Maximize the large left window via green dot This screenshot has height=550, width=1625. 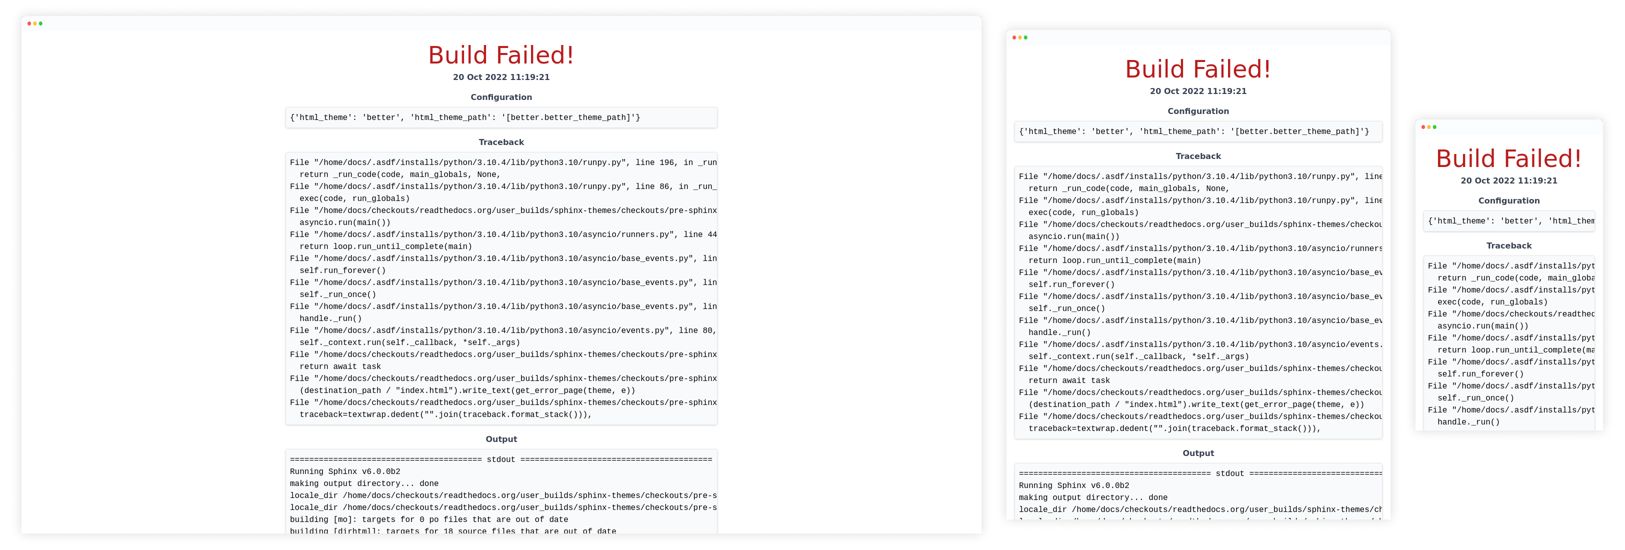tap(40, 23)
